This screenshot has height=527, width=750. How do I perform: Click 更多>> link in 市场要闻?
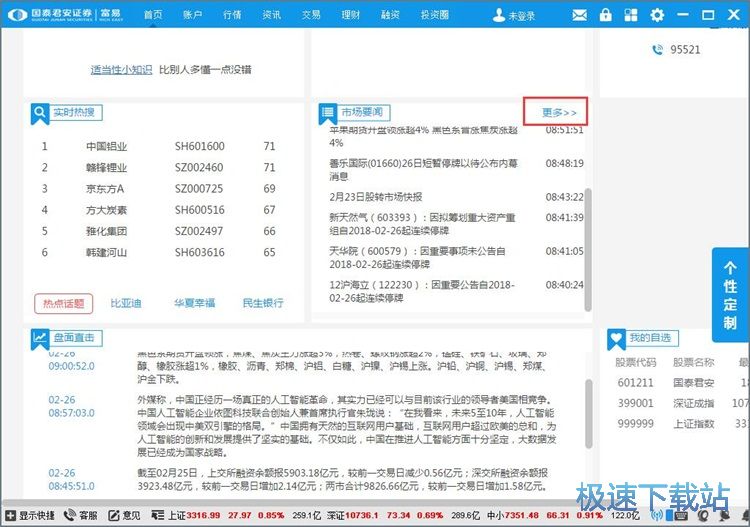559,113
